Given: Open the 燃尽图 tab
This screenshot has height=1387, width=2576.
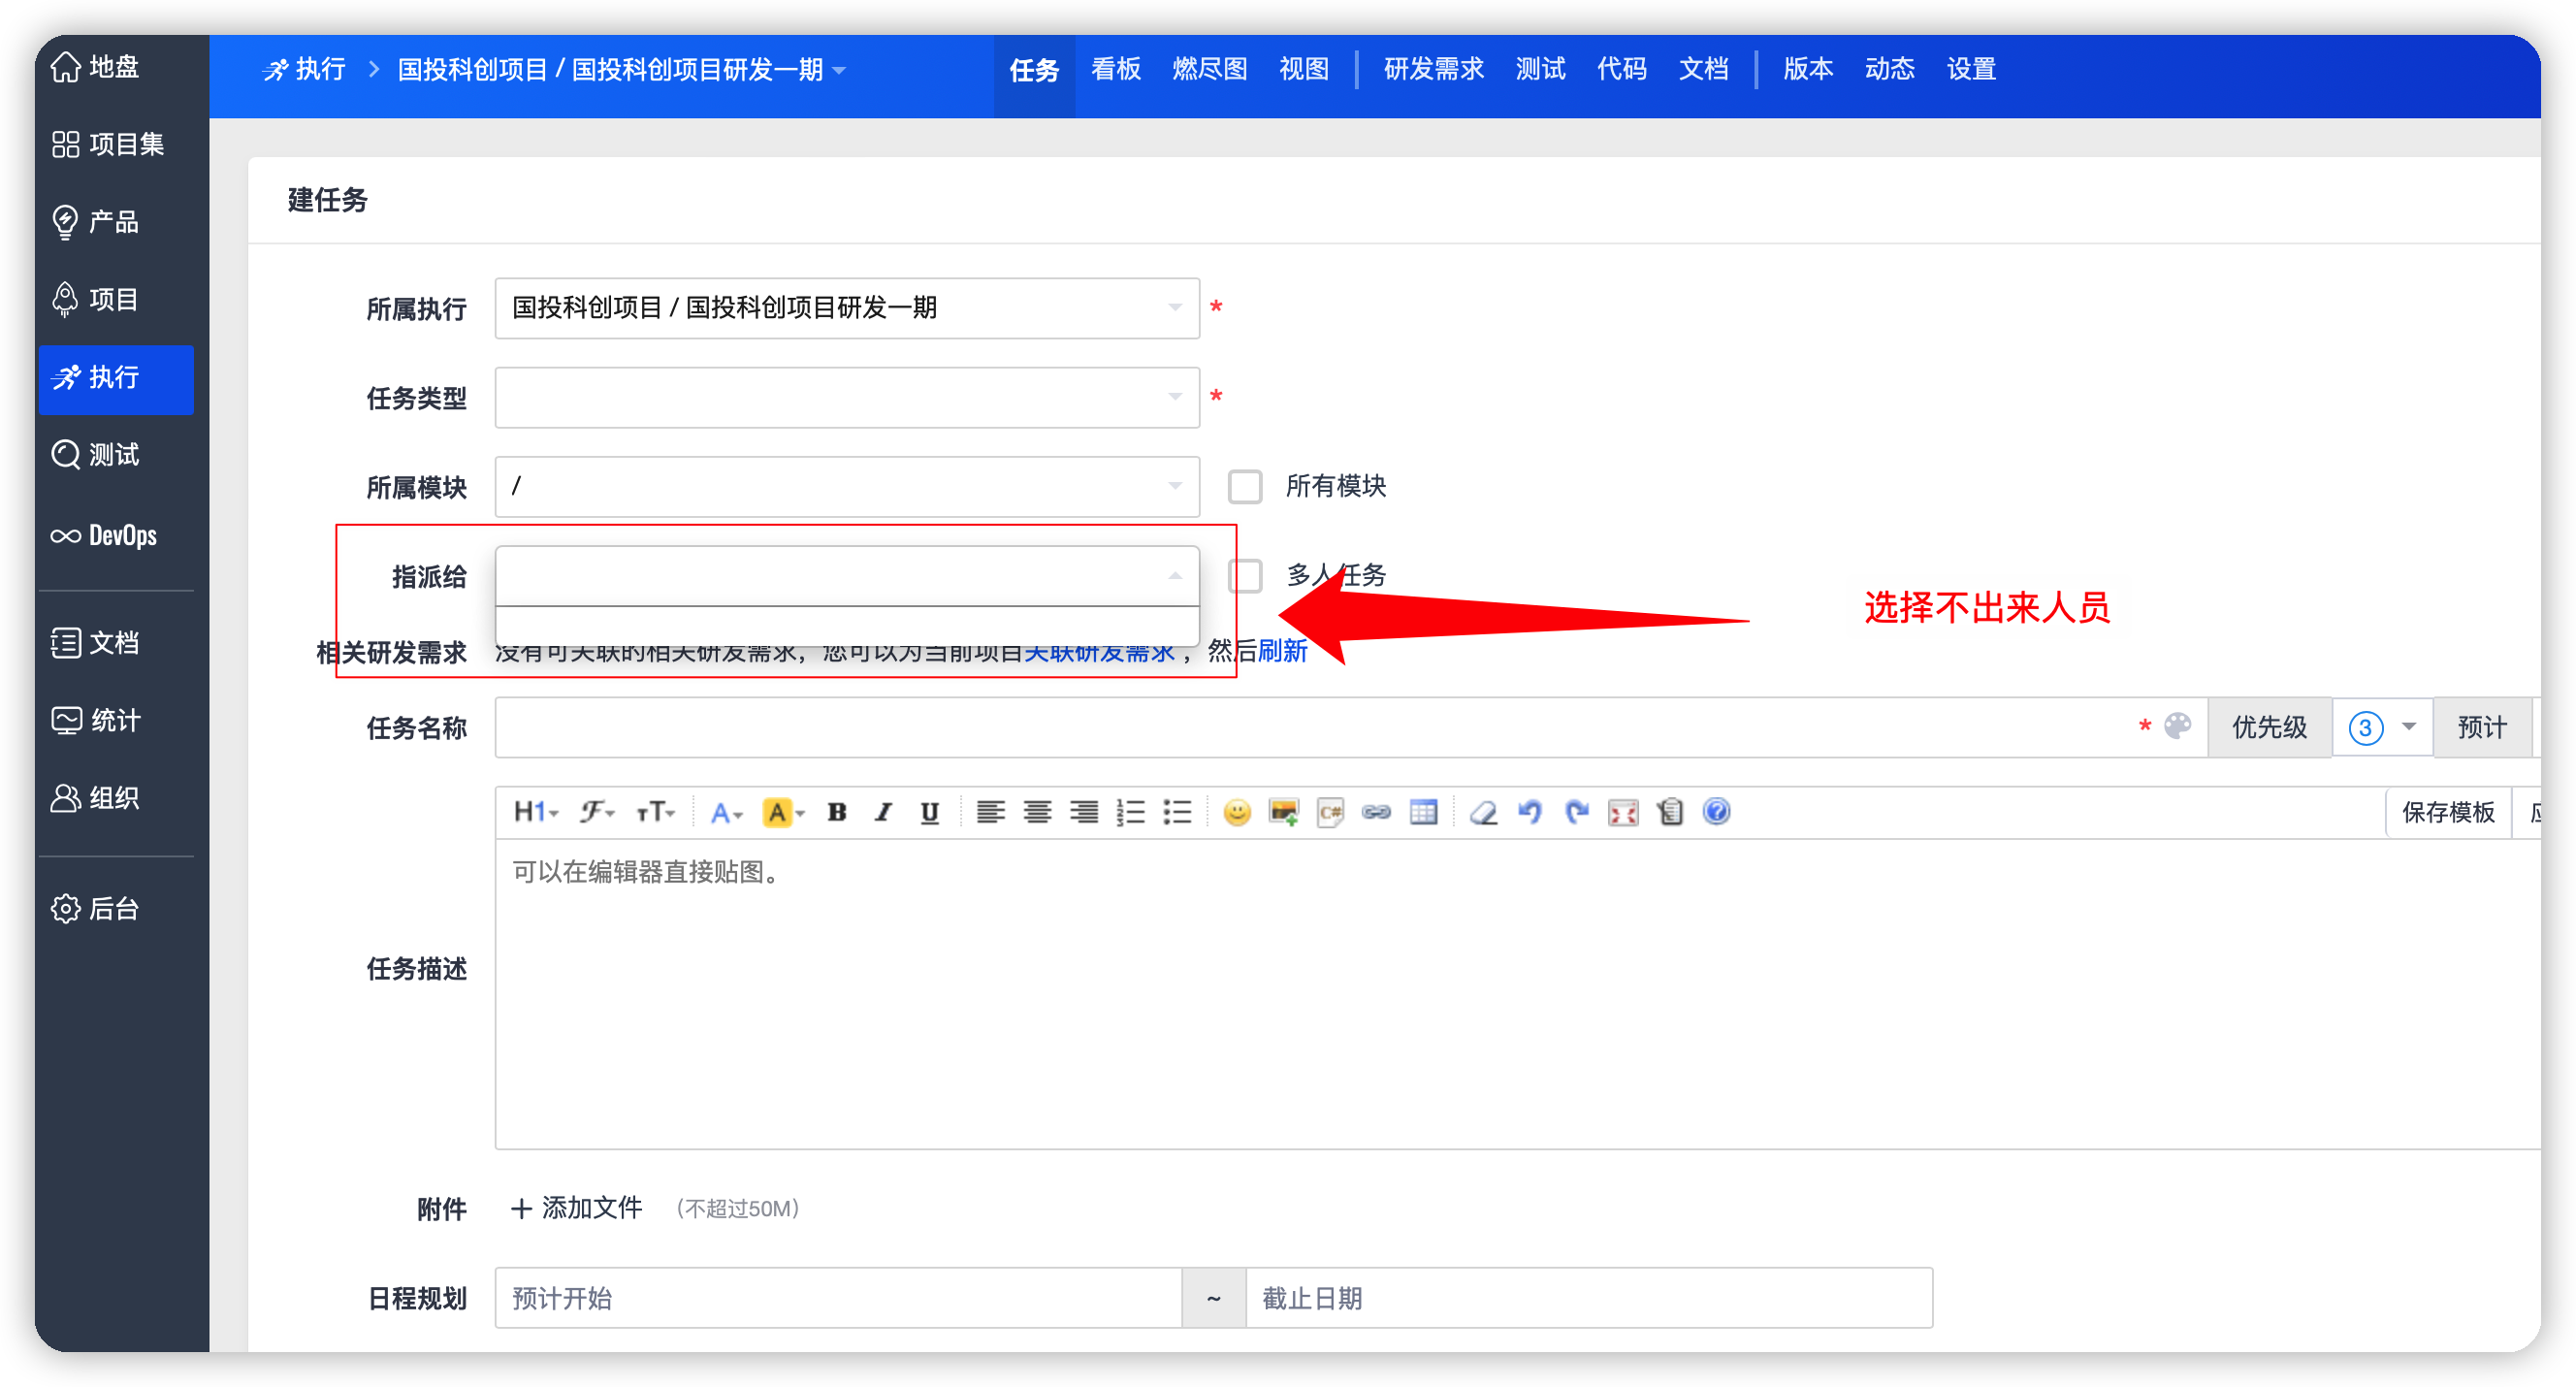Looking at the screenshot, I should coord(1209,69).
